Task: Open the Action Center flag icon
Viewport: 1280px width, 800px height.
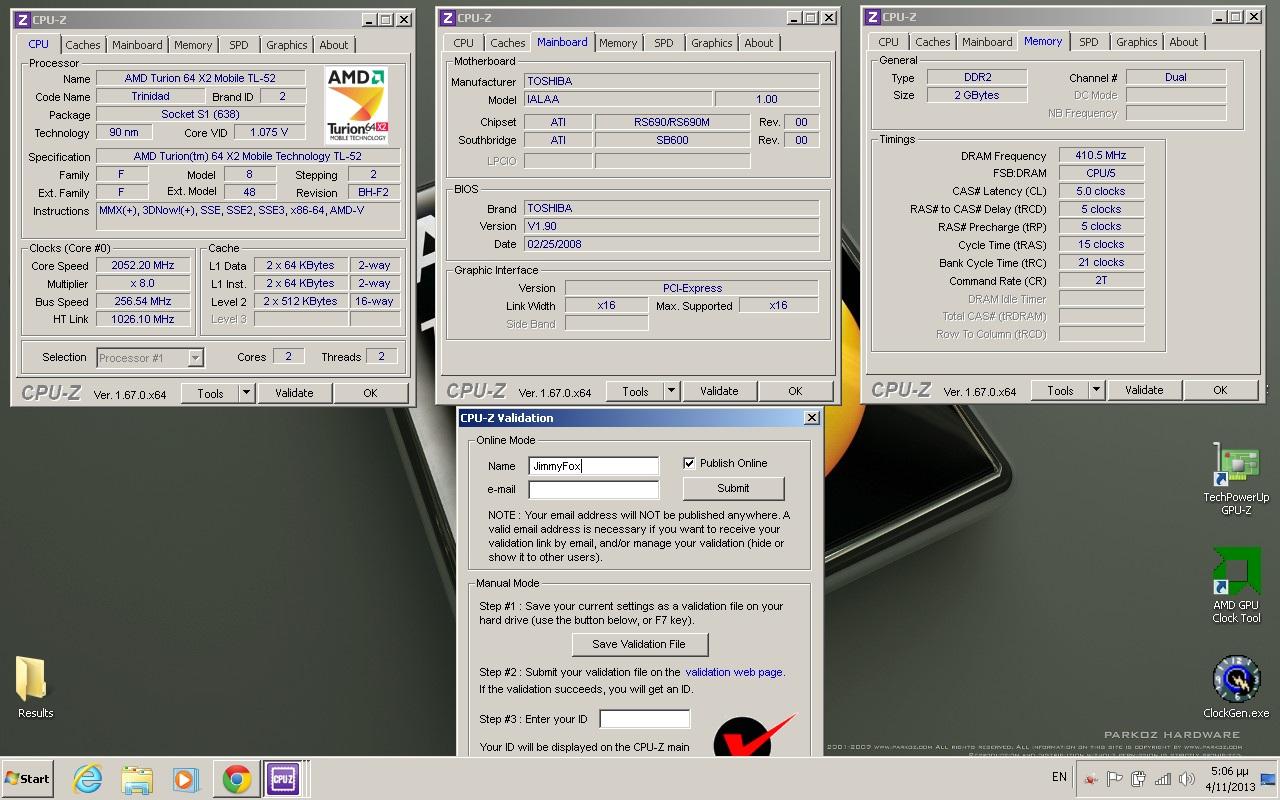Action: 1114,778
